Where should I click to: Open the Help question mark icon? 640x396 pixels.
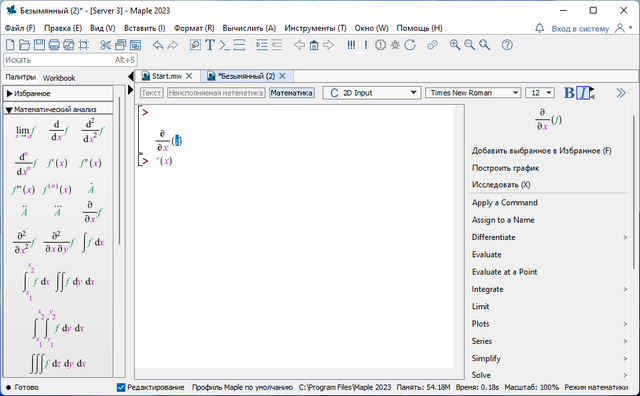(507, 45)
